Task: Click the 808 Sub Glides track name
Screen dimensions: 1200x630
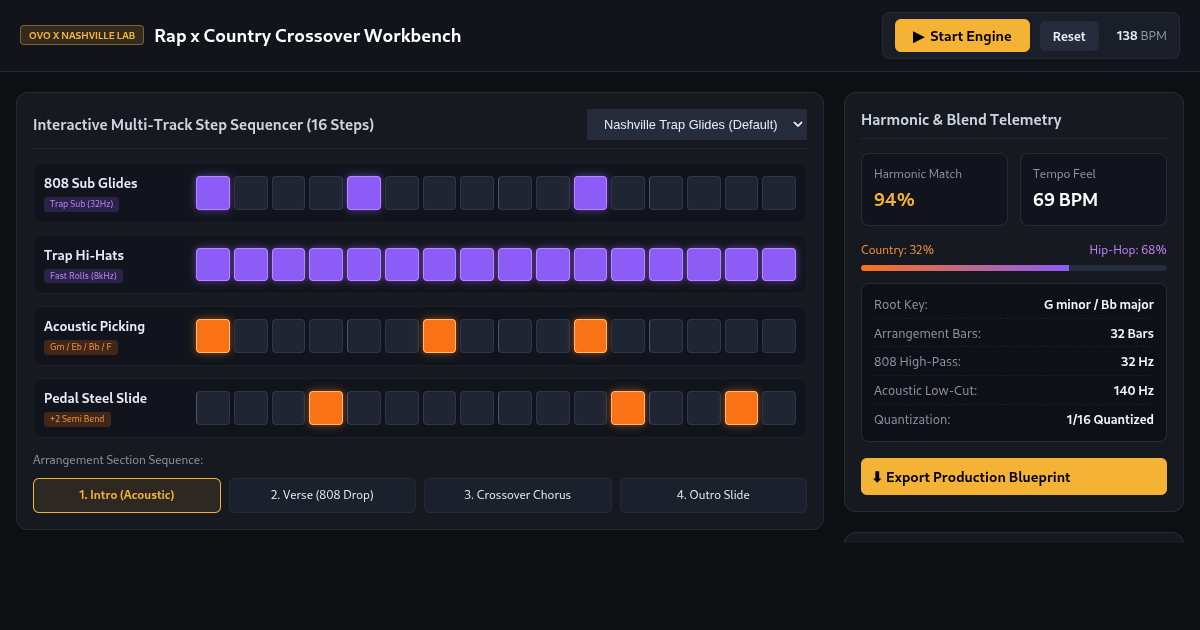Action: [91, 183]
